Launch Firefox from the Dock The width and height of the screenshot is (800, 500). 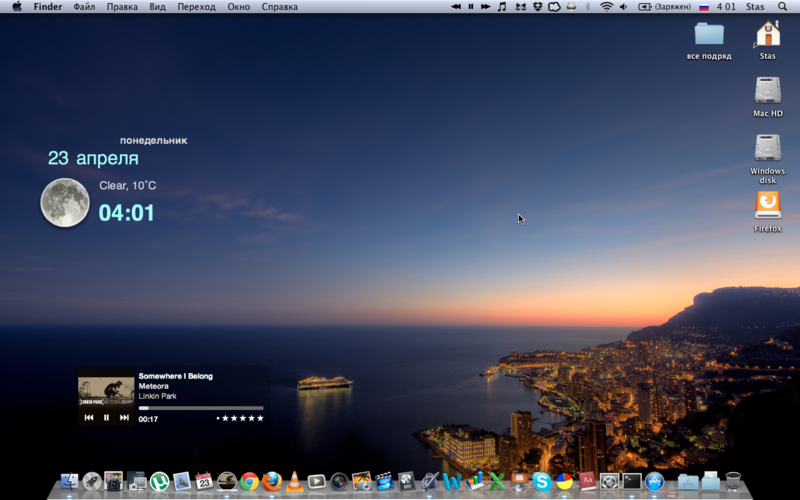(272, 481)
